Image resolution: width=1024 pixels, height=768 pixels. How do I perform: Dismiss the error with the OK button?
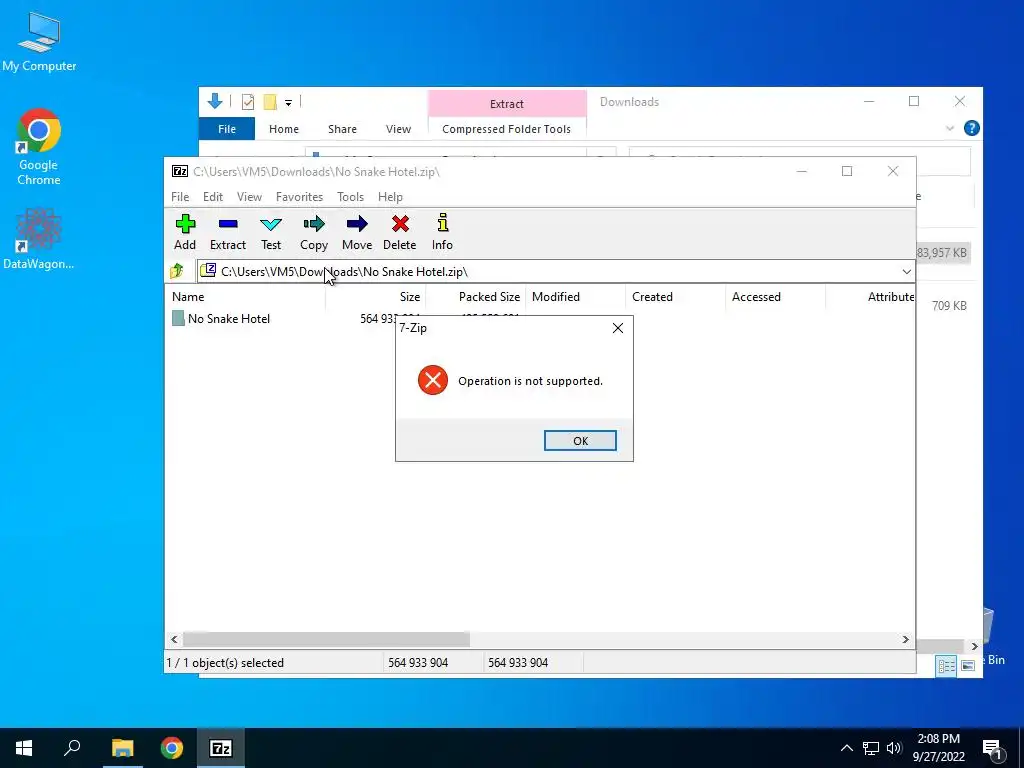(580, 441)
